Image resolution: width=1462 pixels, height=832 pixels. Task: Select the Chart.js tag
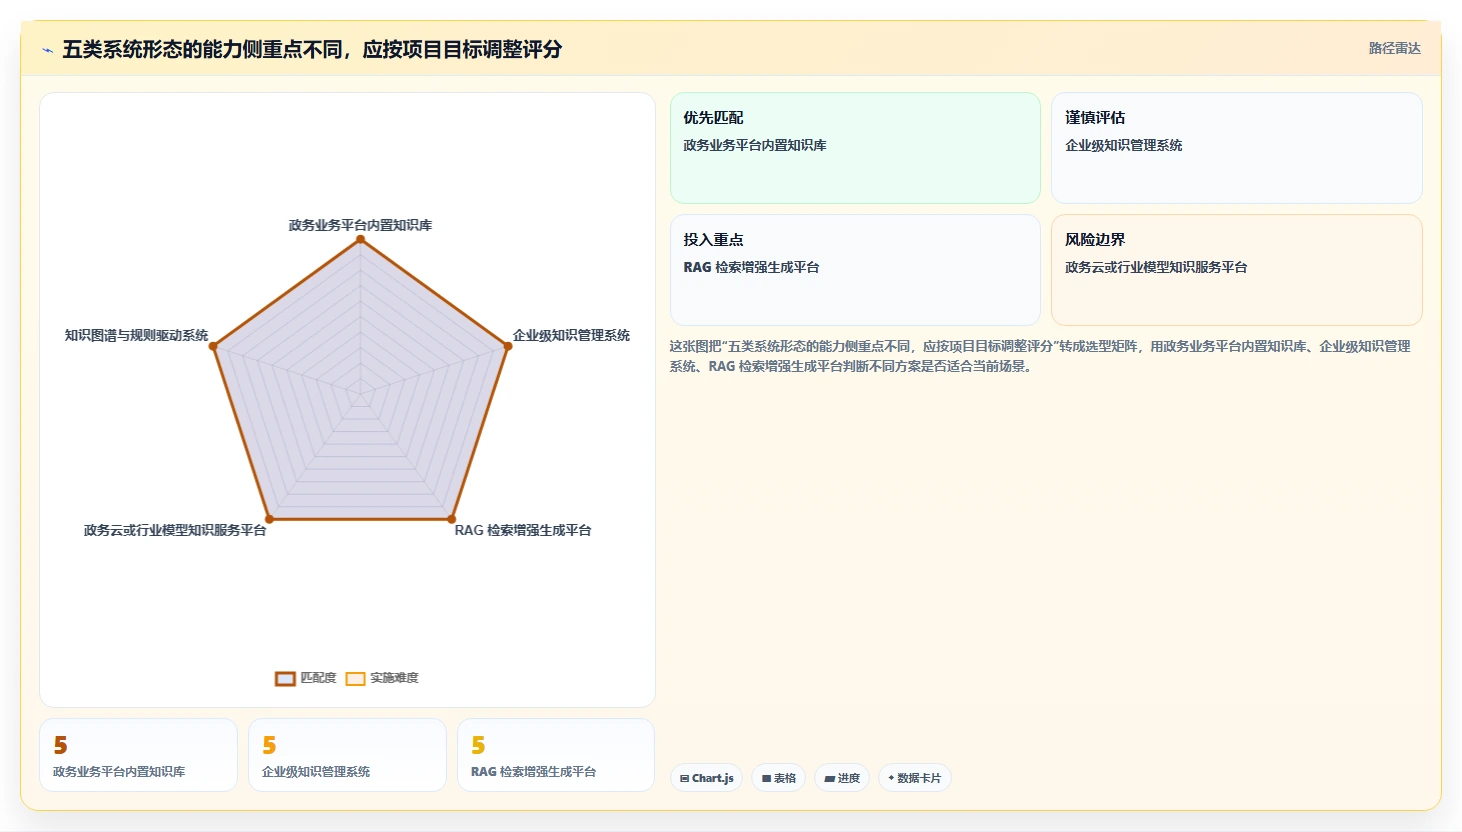706,778
